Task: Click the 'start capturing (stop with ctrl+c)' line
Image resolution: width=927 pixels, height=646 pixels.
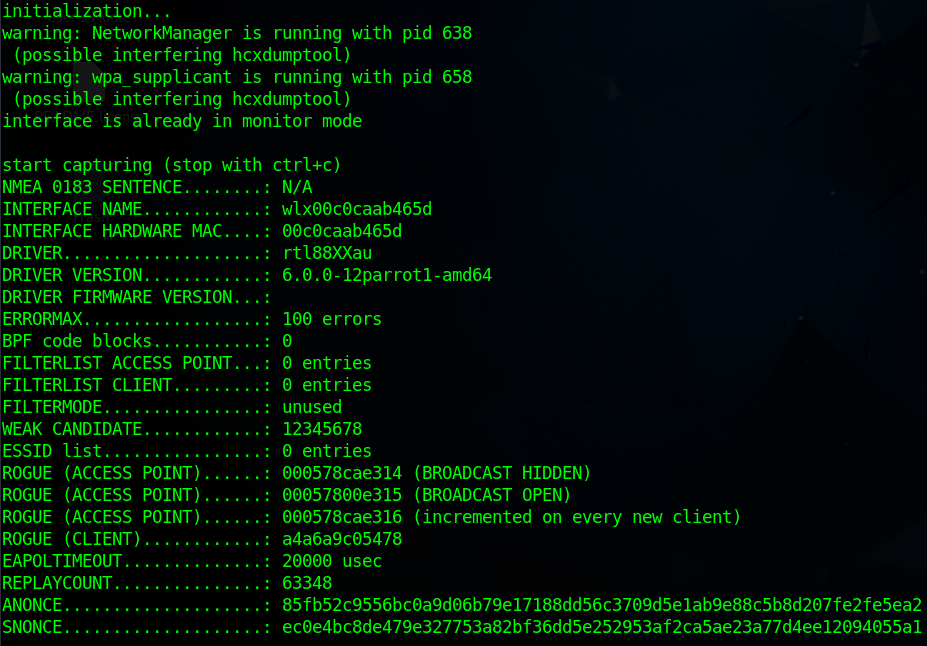Action: [172, 165]
